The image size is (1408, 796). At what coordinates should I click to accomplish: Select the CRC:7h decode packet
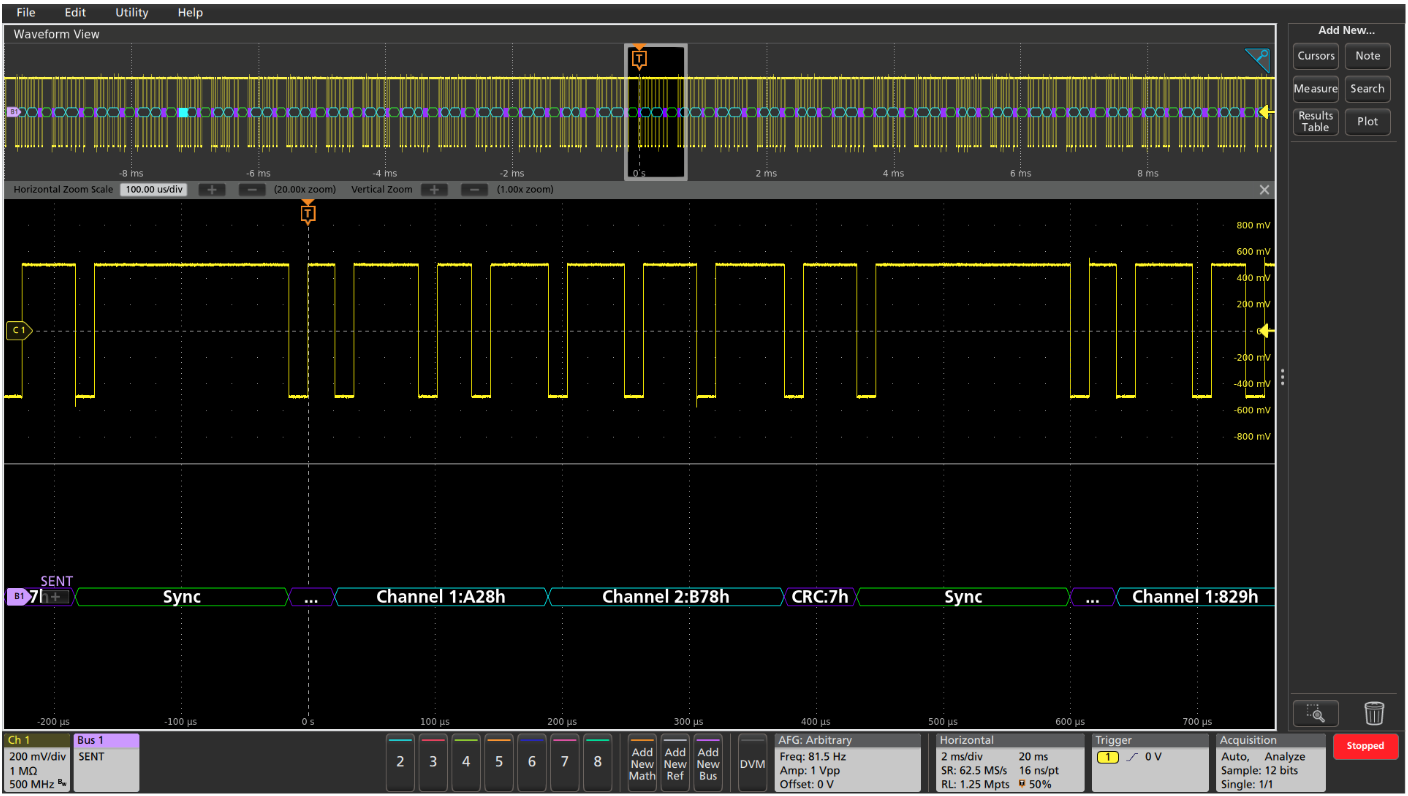[x=820, y=597]
